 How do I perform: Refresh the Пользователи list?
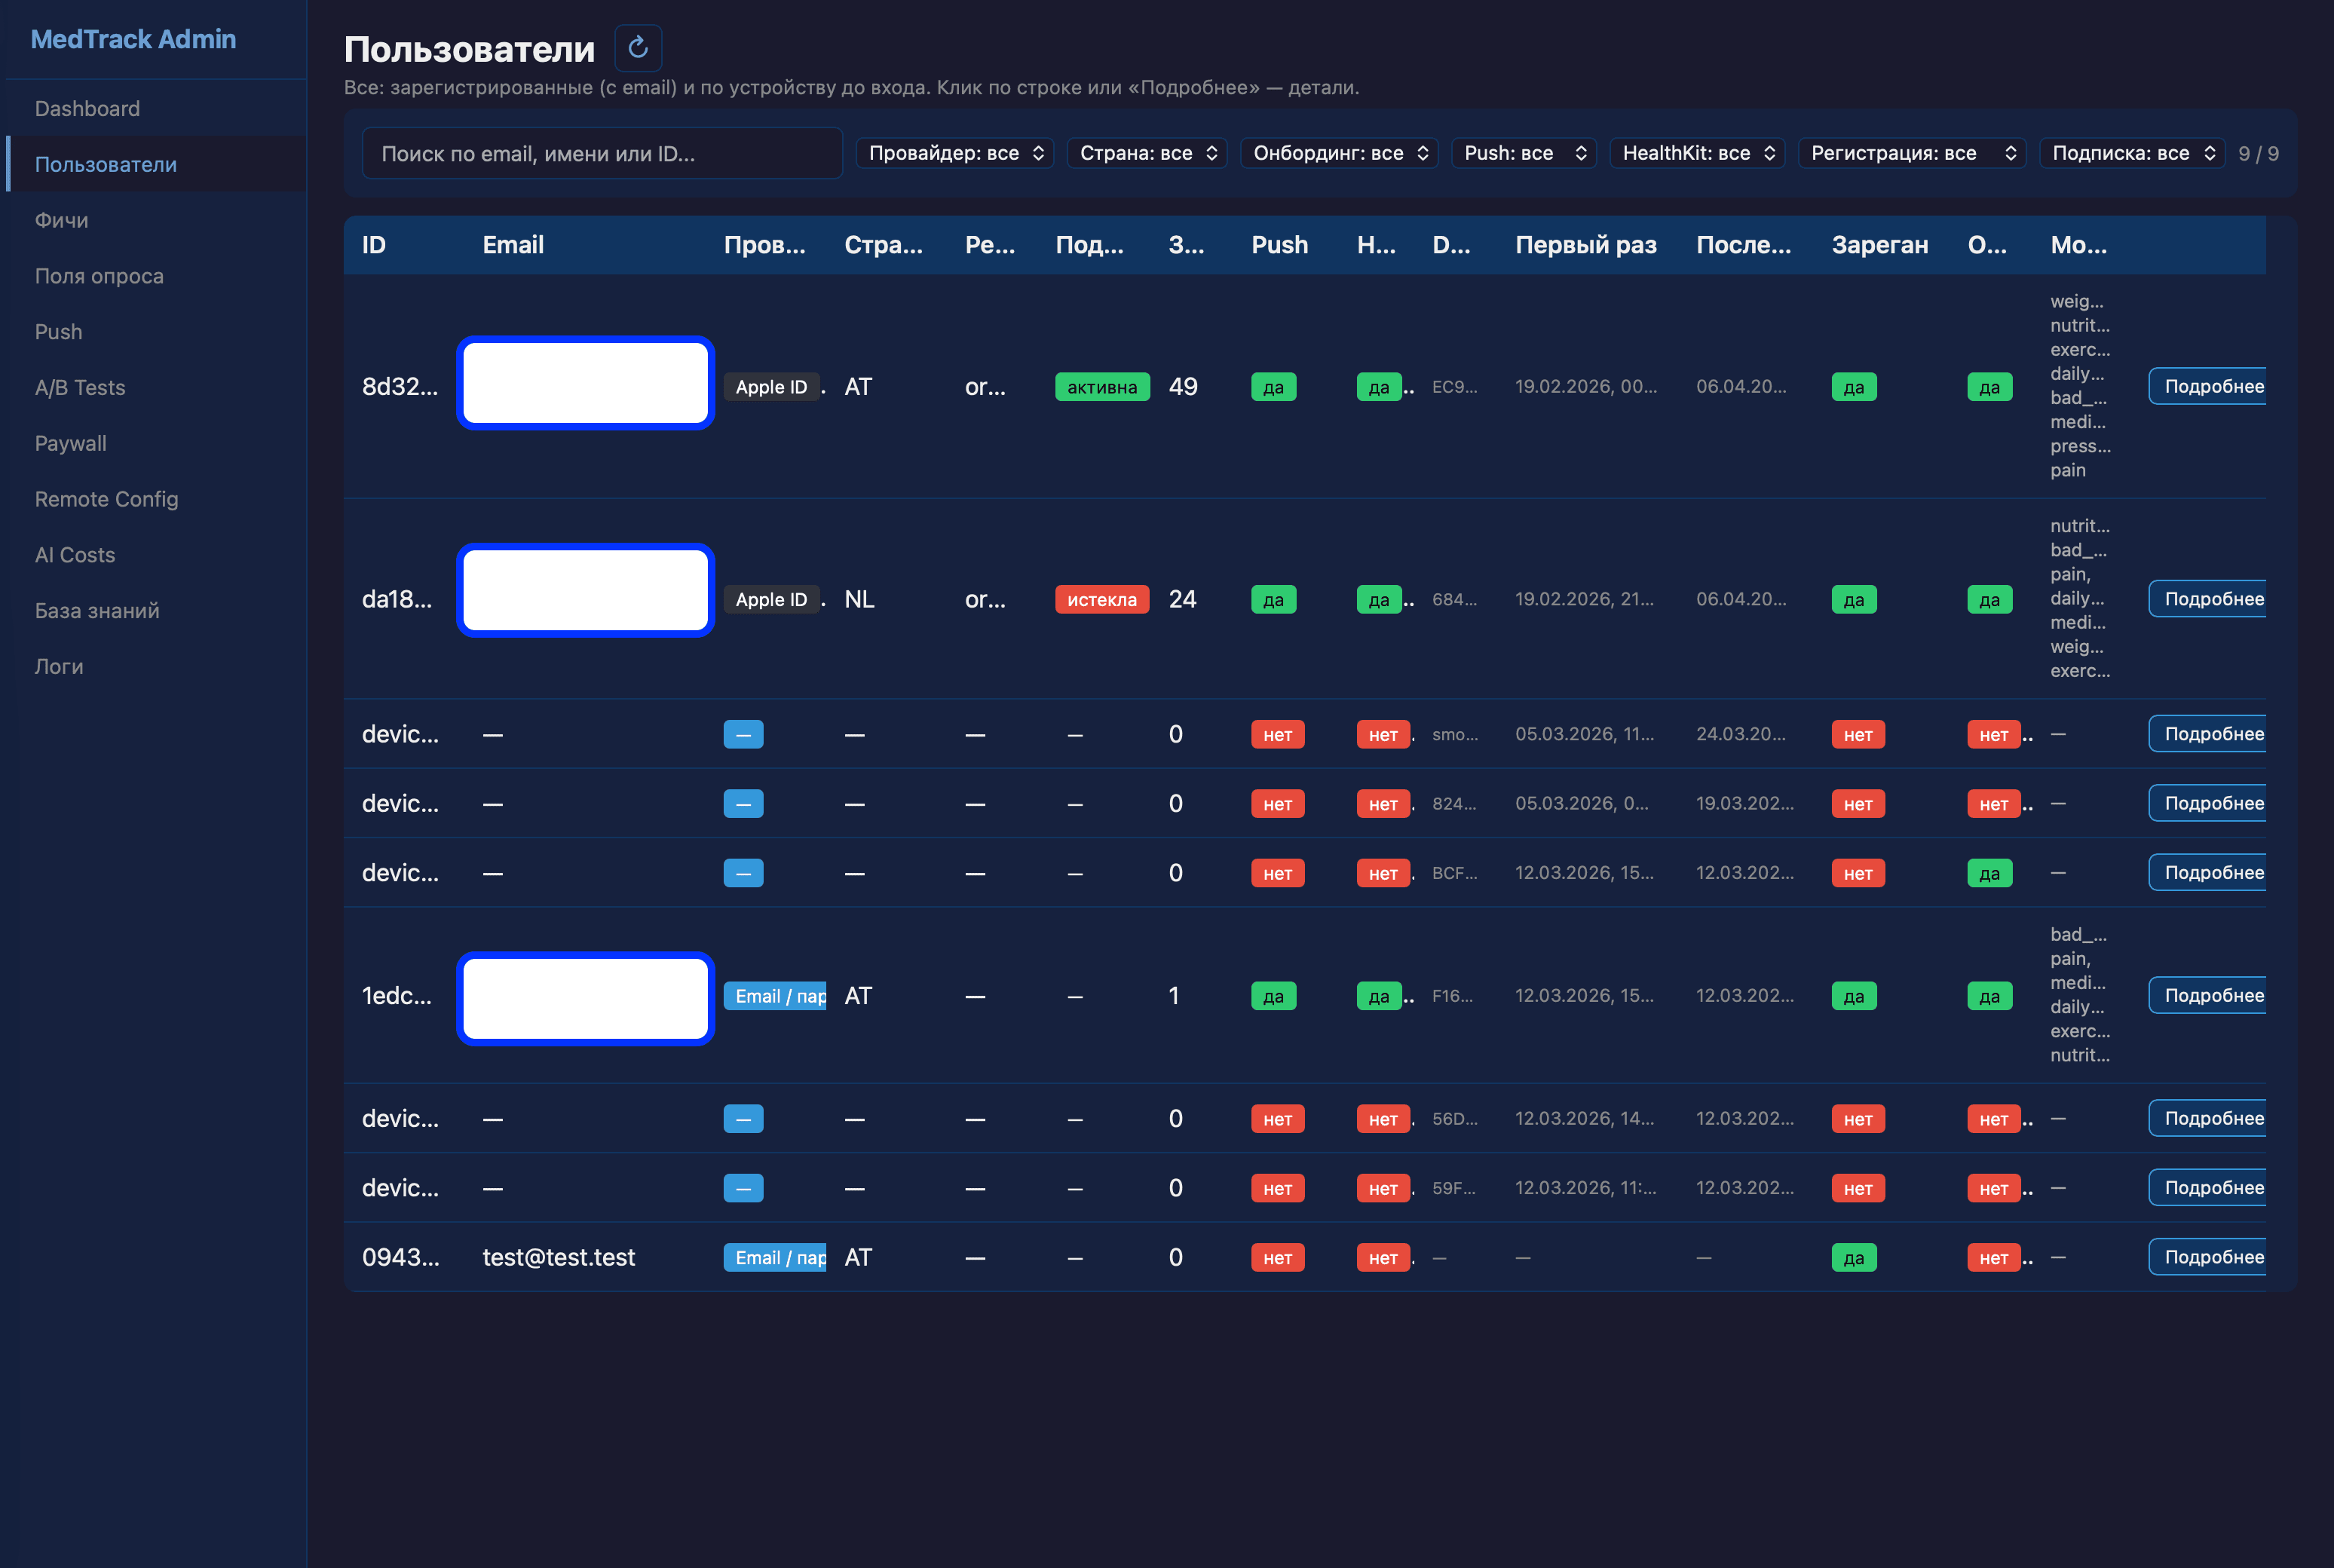tap(638, 47)
